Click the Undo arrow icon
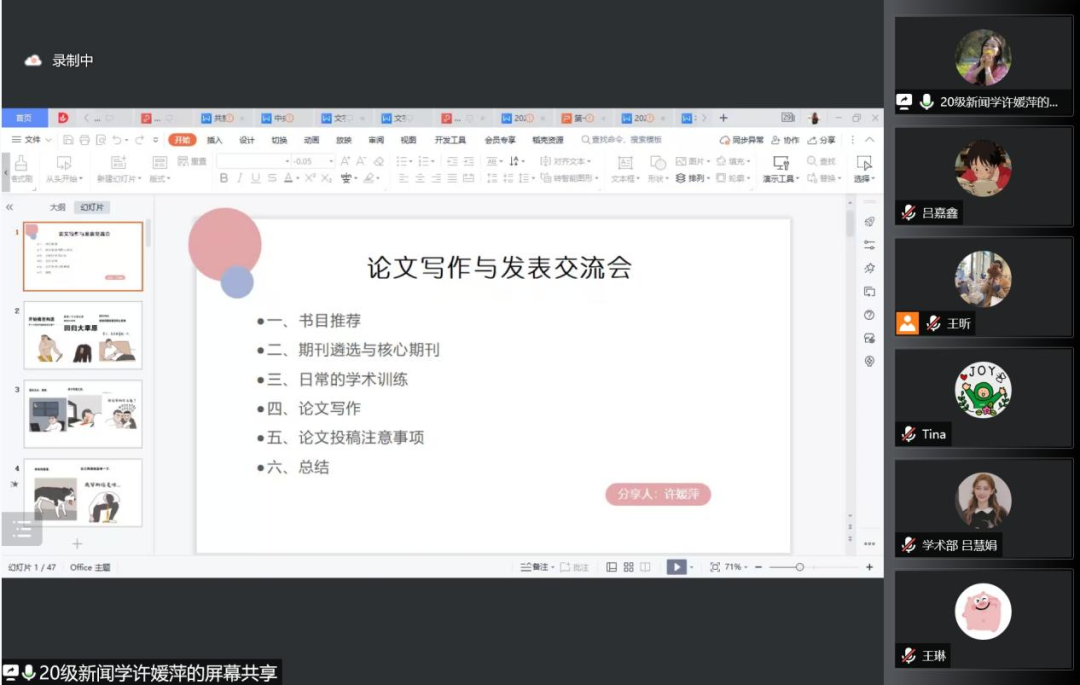Image resolution: width=1080 pixels, height=685 pixels. 118,140
